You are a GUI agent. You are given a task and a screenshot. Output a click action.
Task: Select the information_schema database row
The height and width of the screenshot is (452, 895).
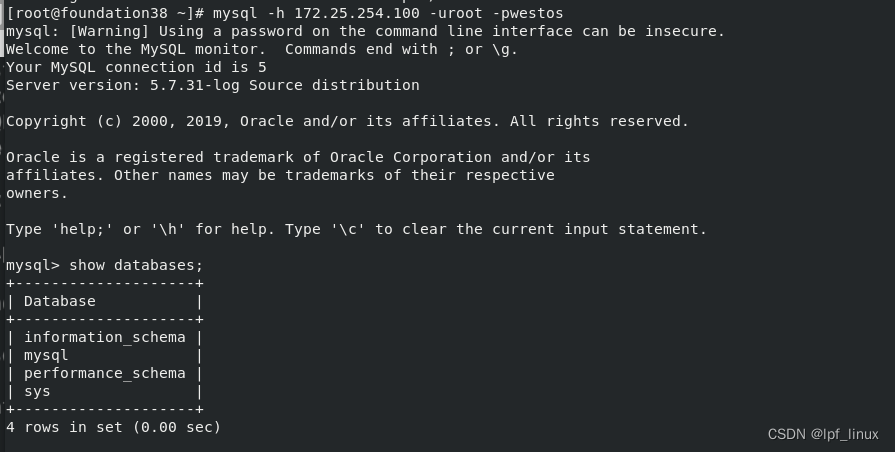(x=105, y=337)
